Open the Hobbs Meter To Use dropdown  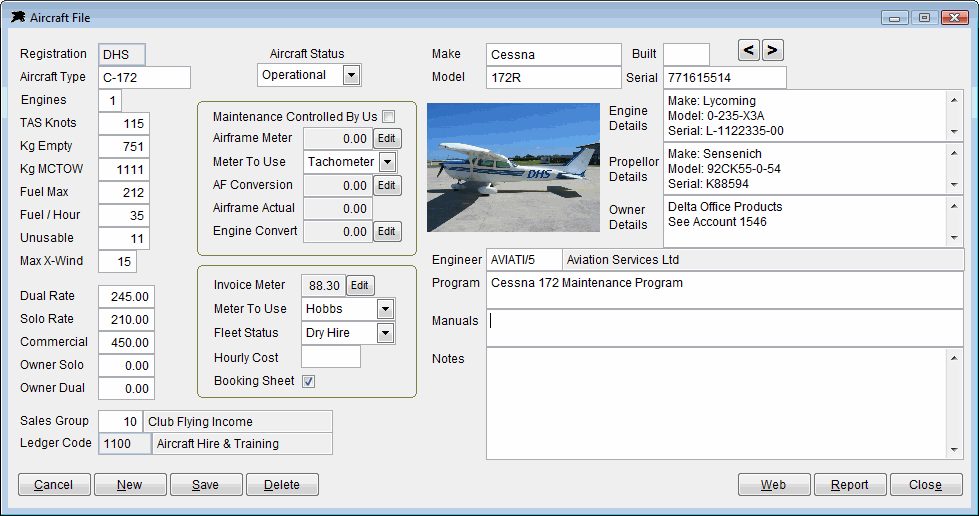point(385,309)
